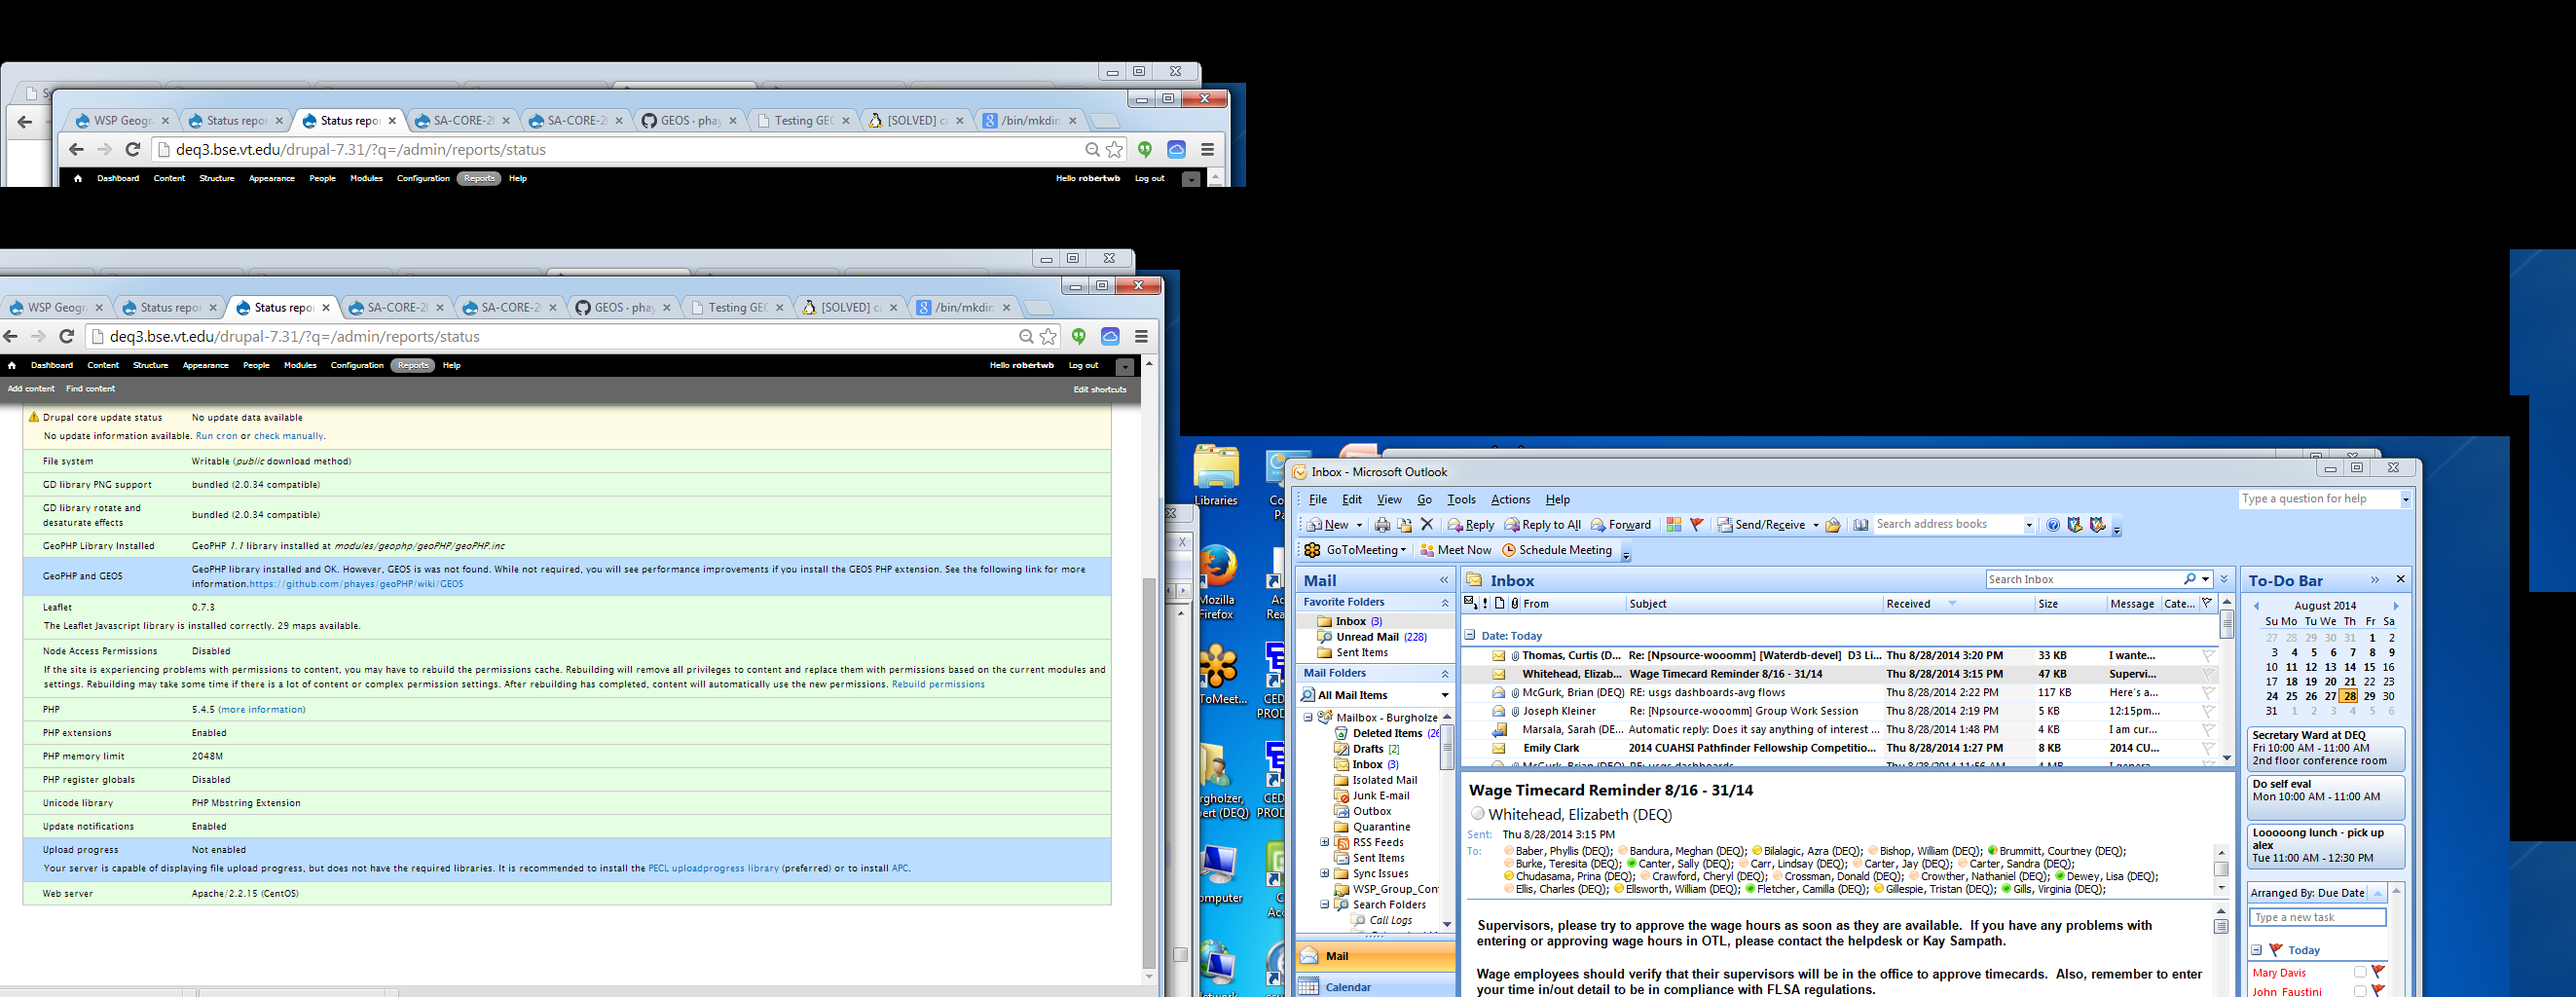This screenshot has height=997, width=2576.
Task: Select day 28 on the To-Do Bar calendar
Action: (x=2349, y=696)
